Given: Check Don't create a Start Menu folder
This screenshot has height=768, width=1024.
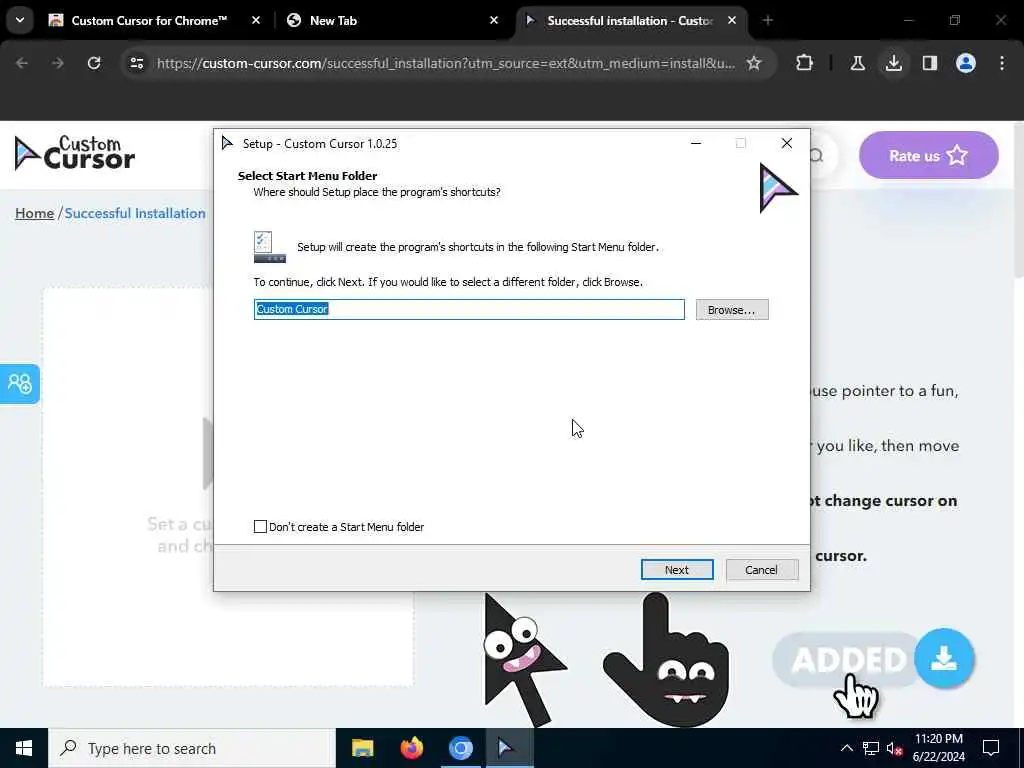Looking at the screenshot, I should point(261,526).
